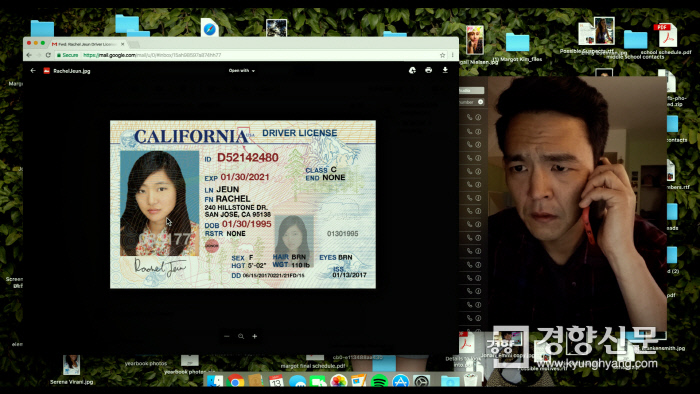Zoom out the license image preview
This screenshot has width=700, height=394.
pyautogui.click(x=227, y=336)
